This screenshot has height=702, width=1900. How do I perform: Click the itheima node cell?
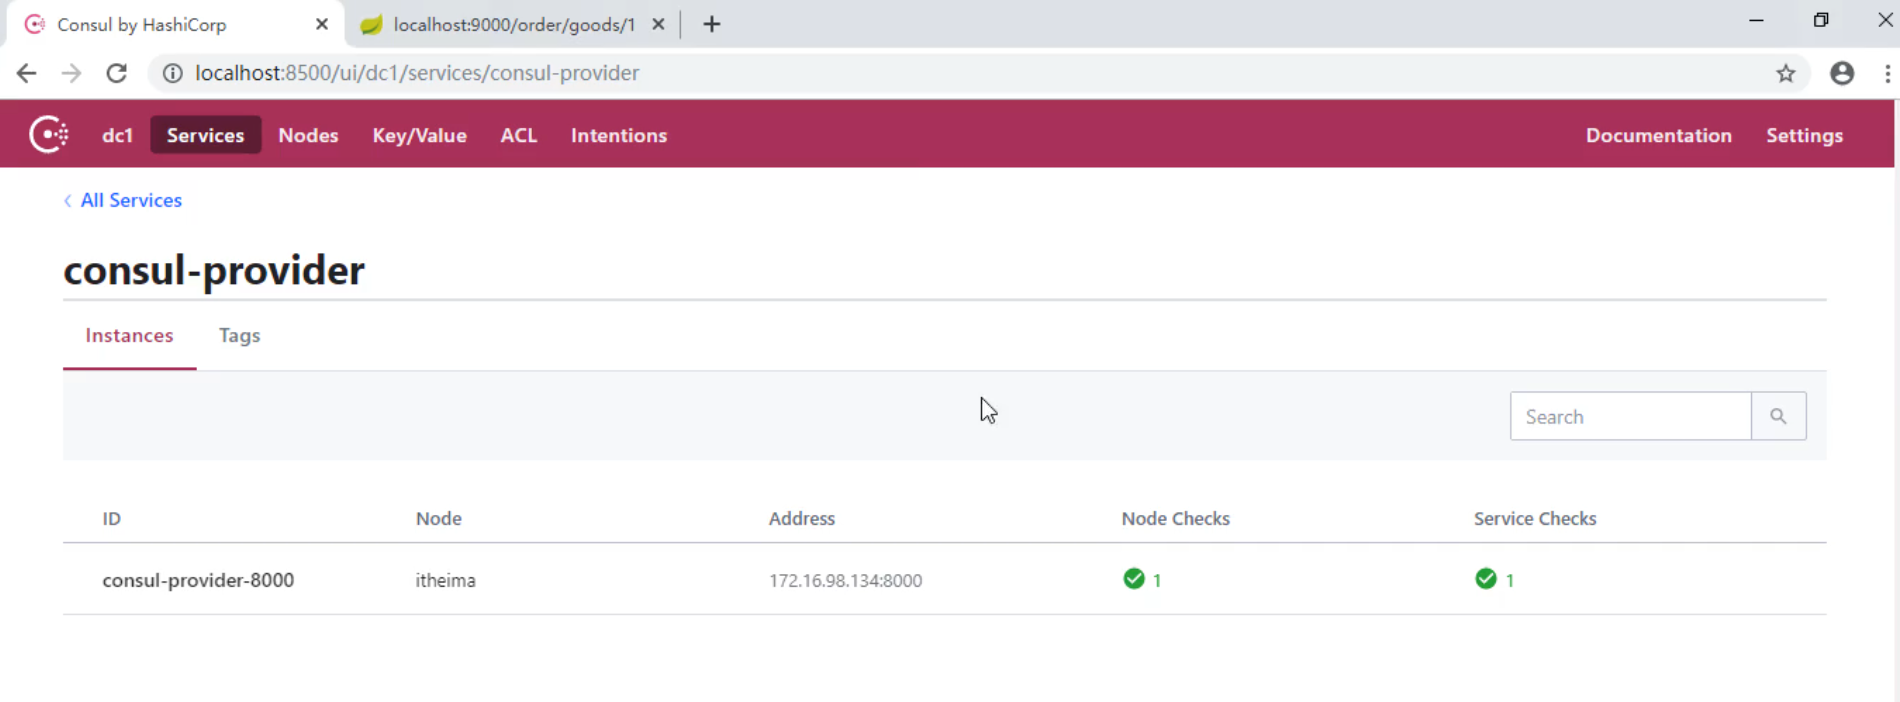coord(445,580)
